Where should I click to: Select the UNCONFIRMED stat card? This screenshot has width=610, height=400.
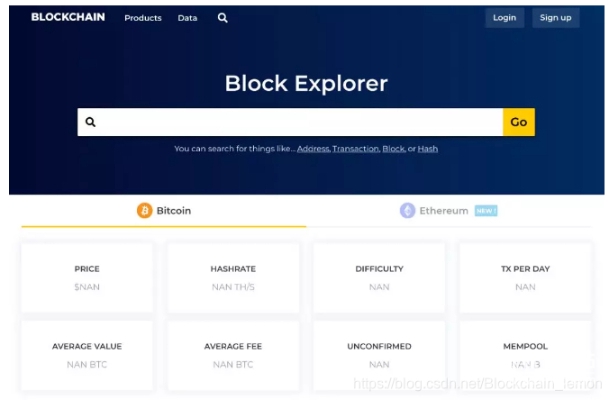[379, 355]
